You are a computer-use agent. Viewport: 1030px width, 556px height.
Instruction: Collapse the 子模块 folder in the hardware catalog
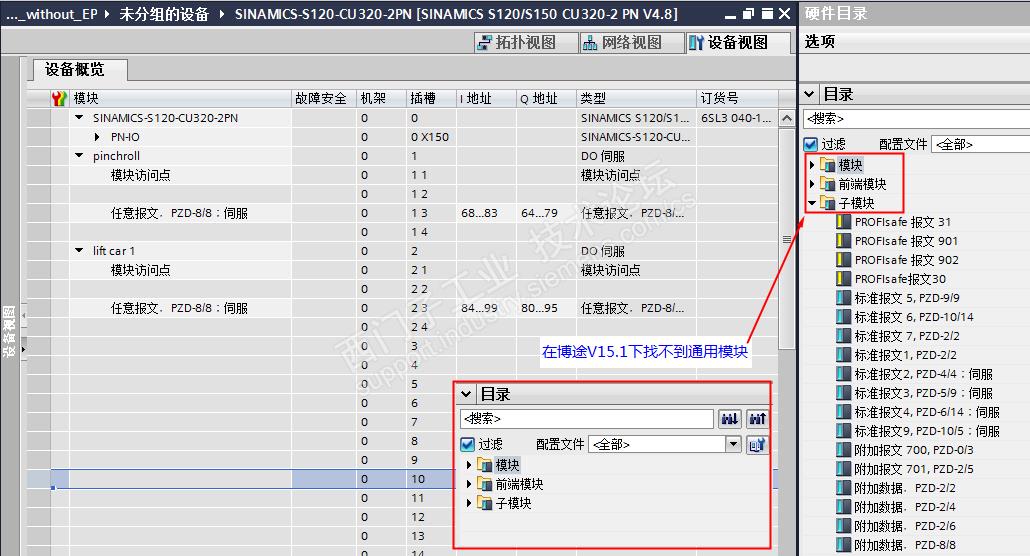812,203
